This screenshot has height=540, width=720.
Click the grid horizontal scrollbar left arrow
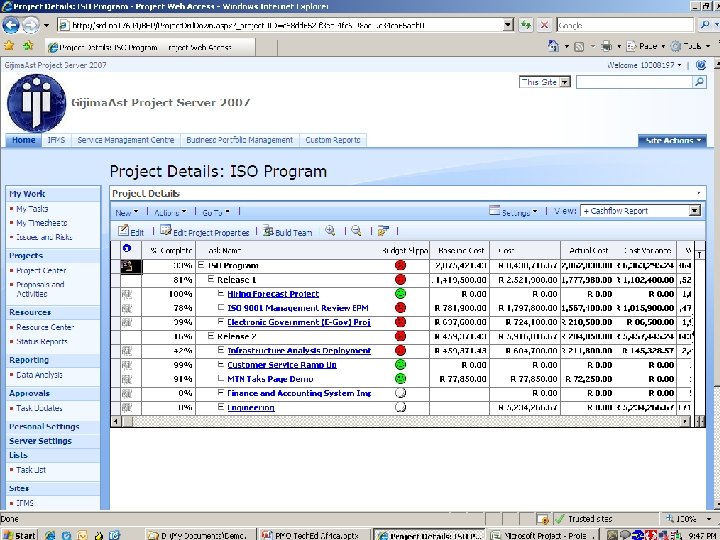(116, 421)
